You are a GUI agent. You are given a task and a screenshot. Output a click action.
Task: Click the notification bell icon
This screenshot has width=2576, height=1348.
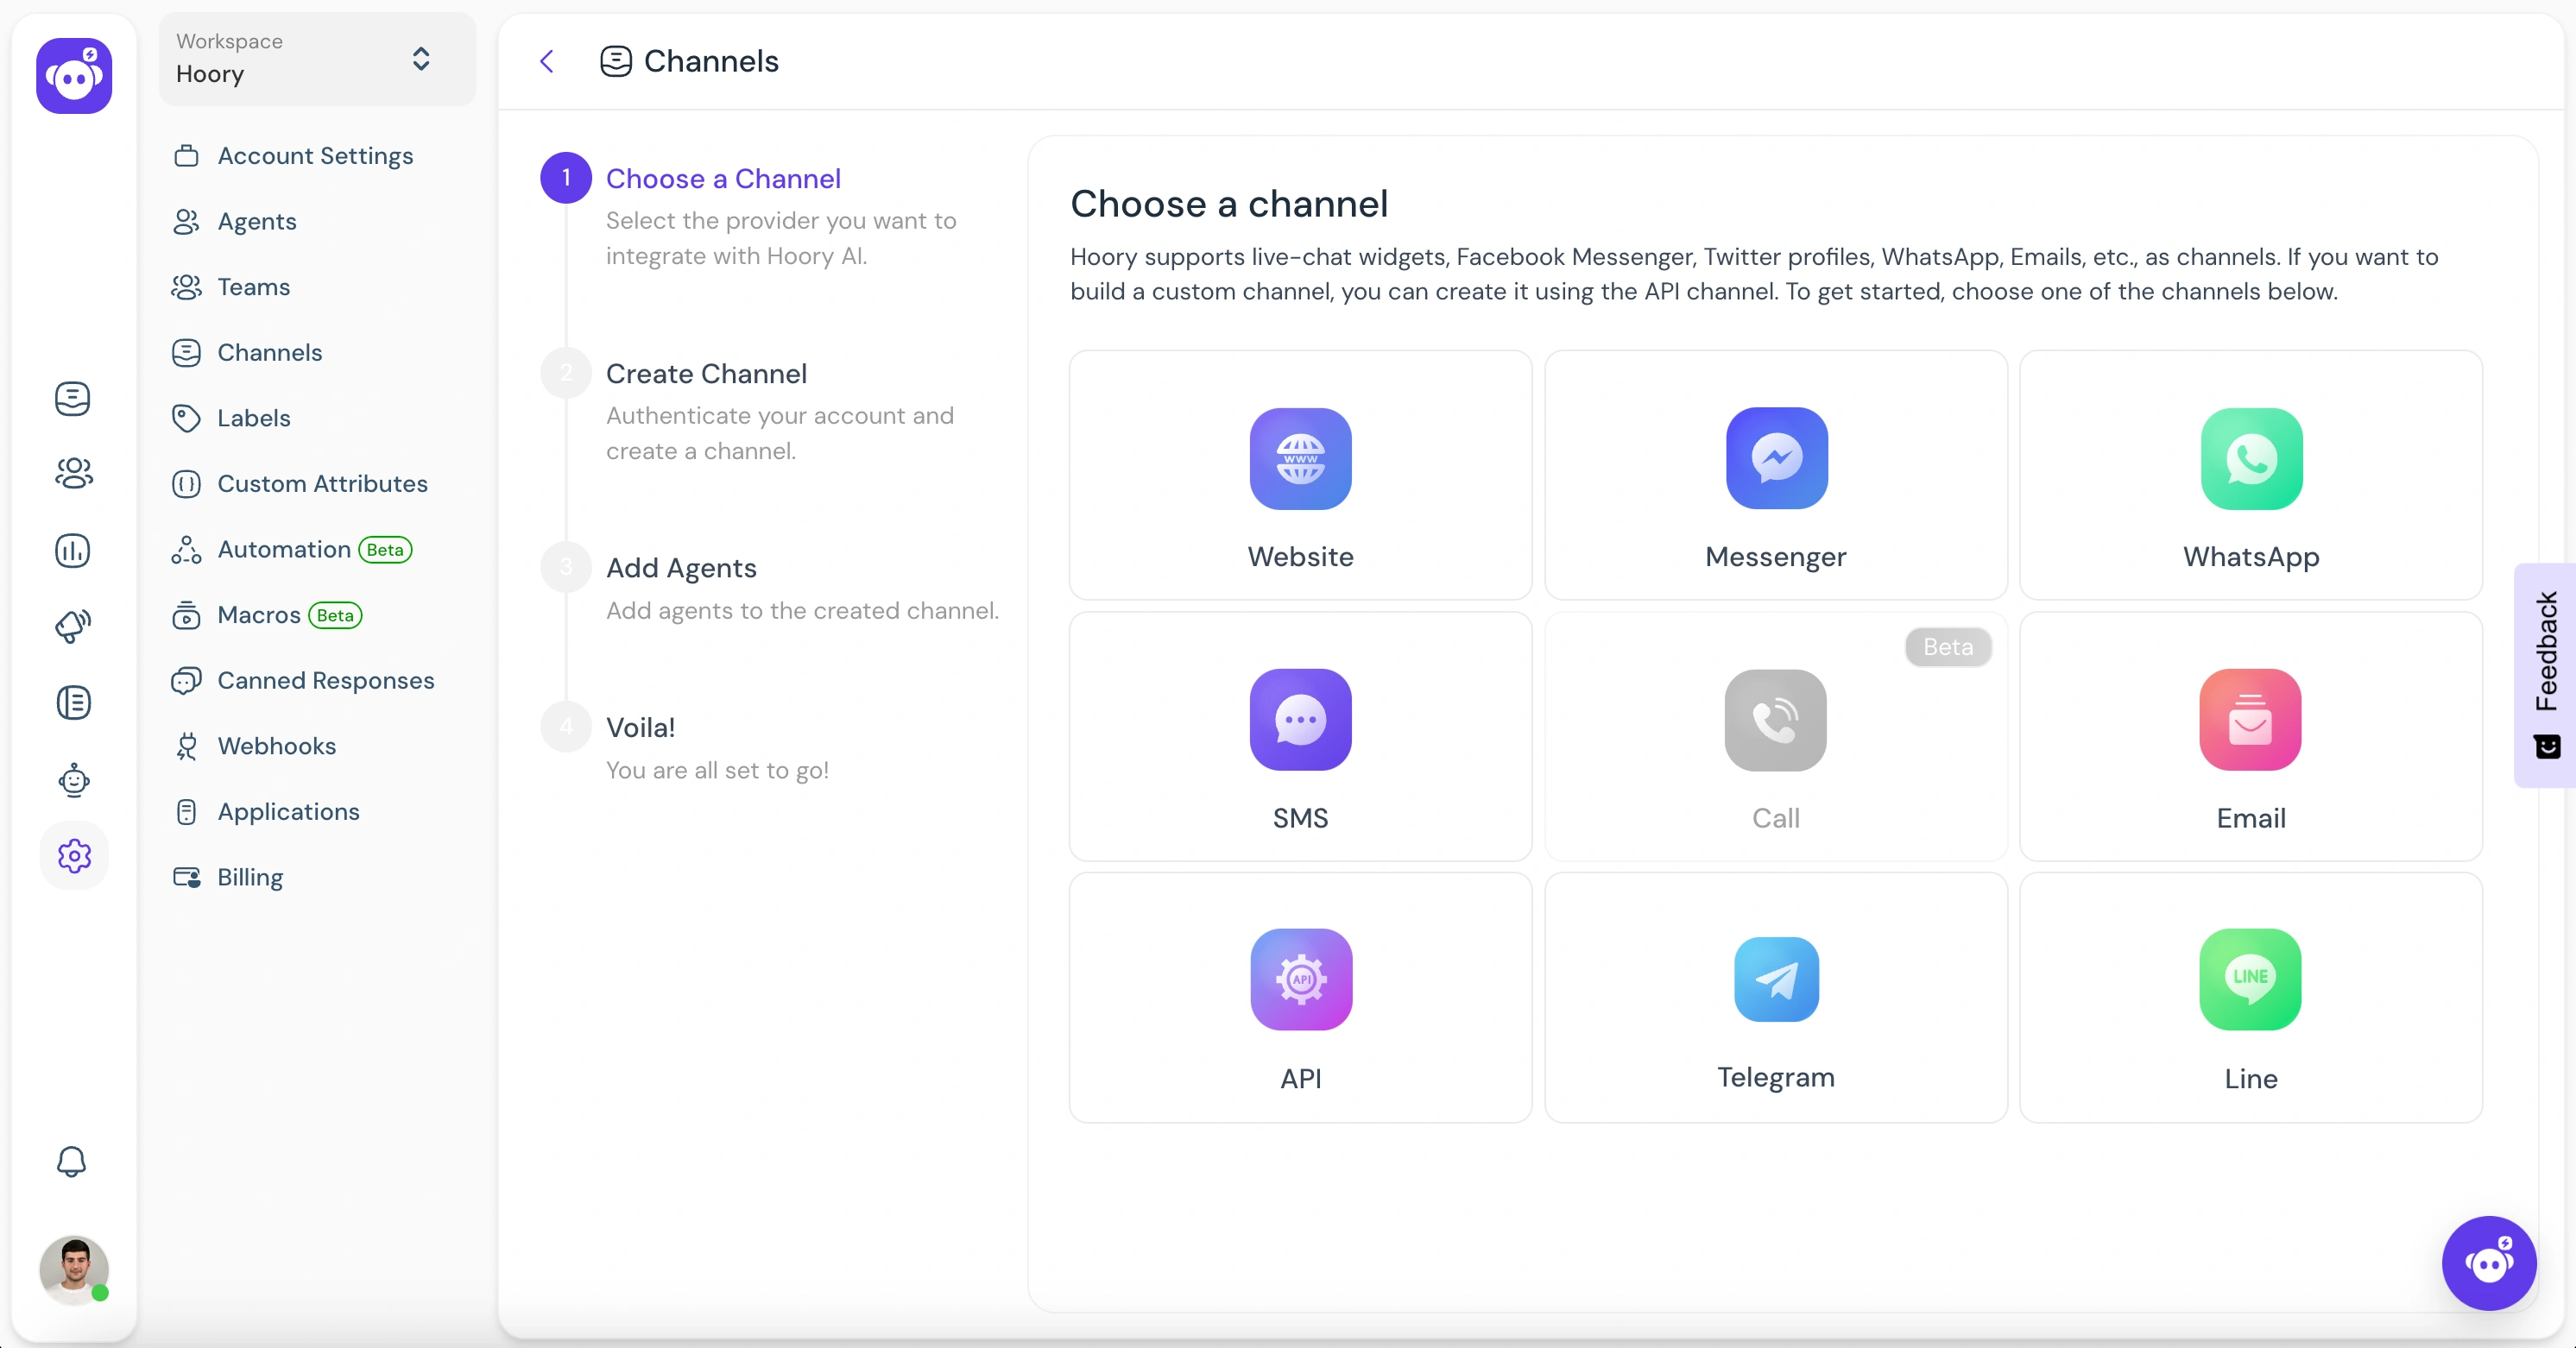click(x=70, y=1162)
